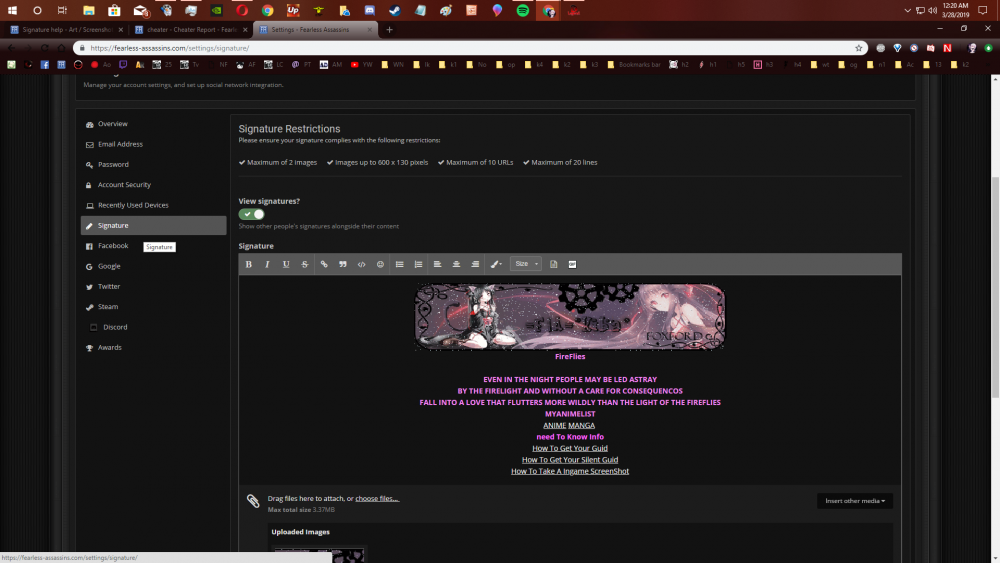
Task: Align signature text left
Action: (x=438, y=264)
